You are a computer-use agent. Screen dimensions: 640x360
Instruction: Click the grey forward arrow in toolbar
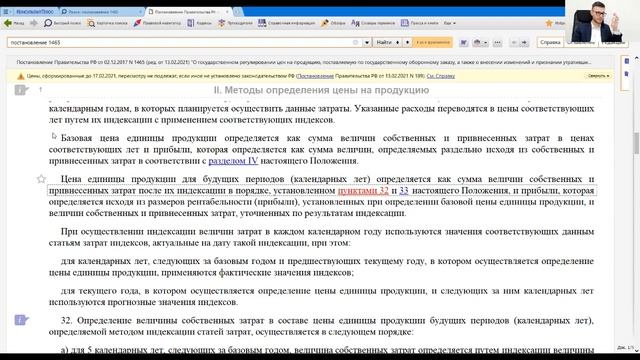[34, 23]
